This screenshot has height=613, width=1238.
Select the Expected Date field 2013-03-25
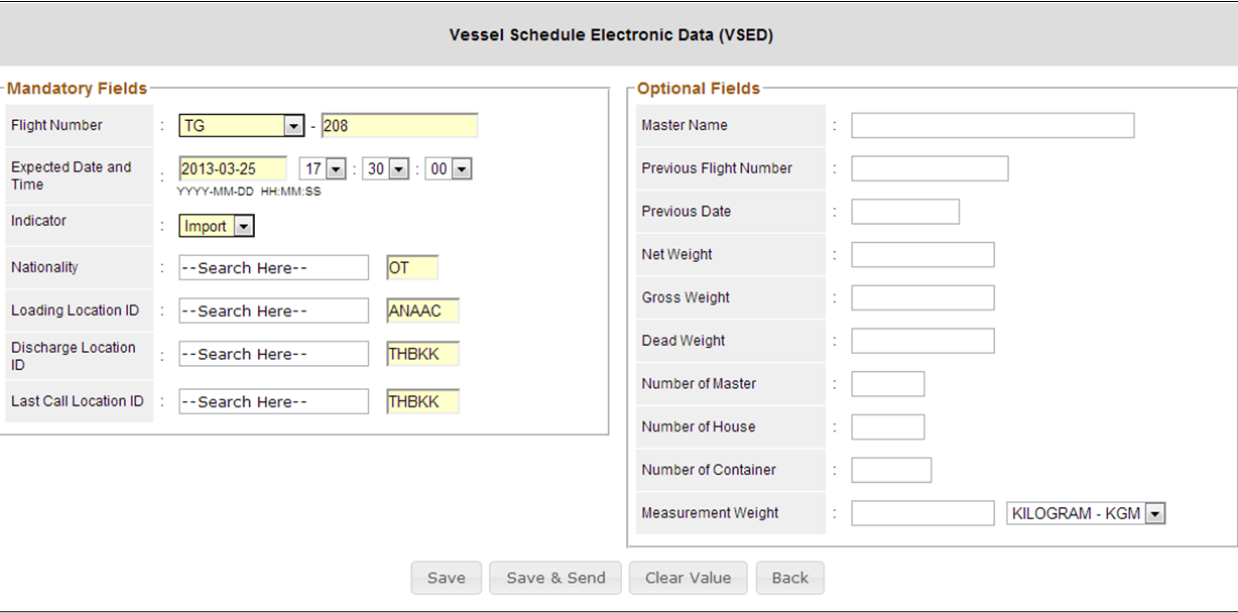pyautogui.click(x=232, y=169)
